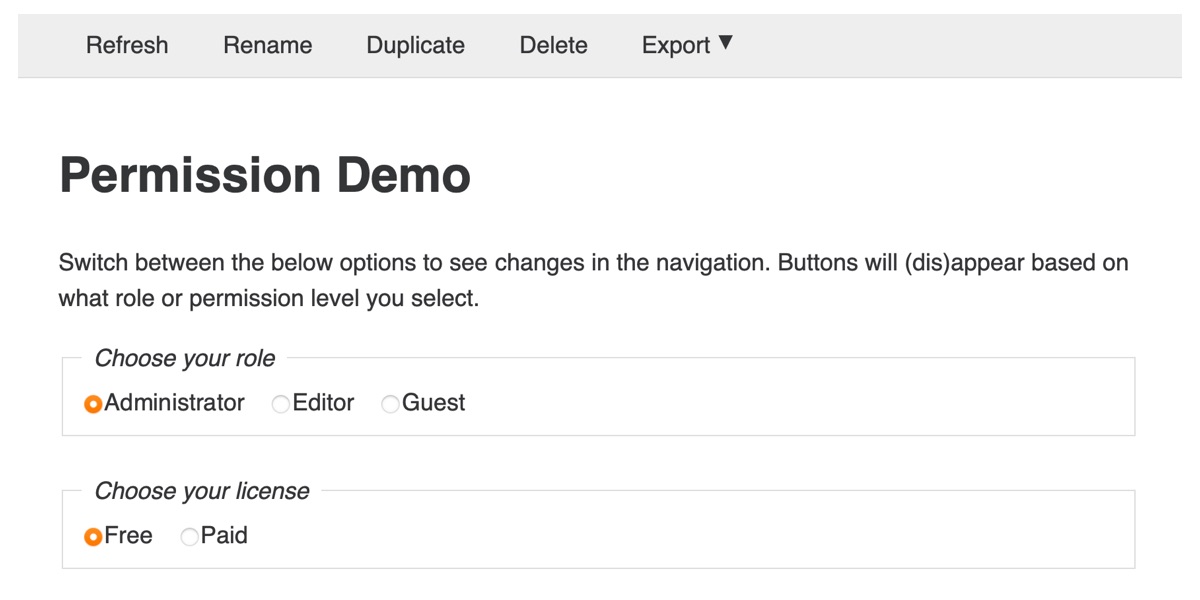Click the Administrator label text
Screen dimensions: 1200x600
(174, 403)
